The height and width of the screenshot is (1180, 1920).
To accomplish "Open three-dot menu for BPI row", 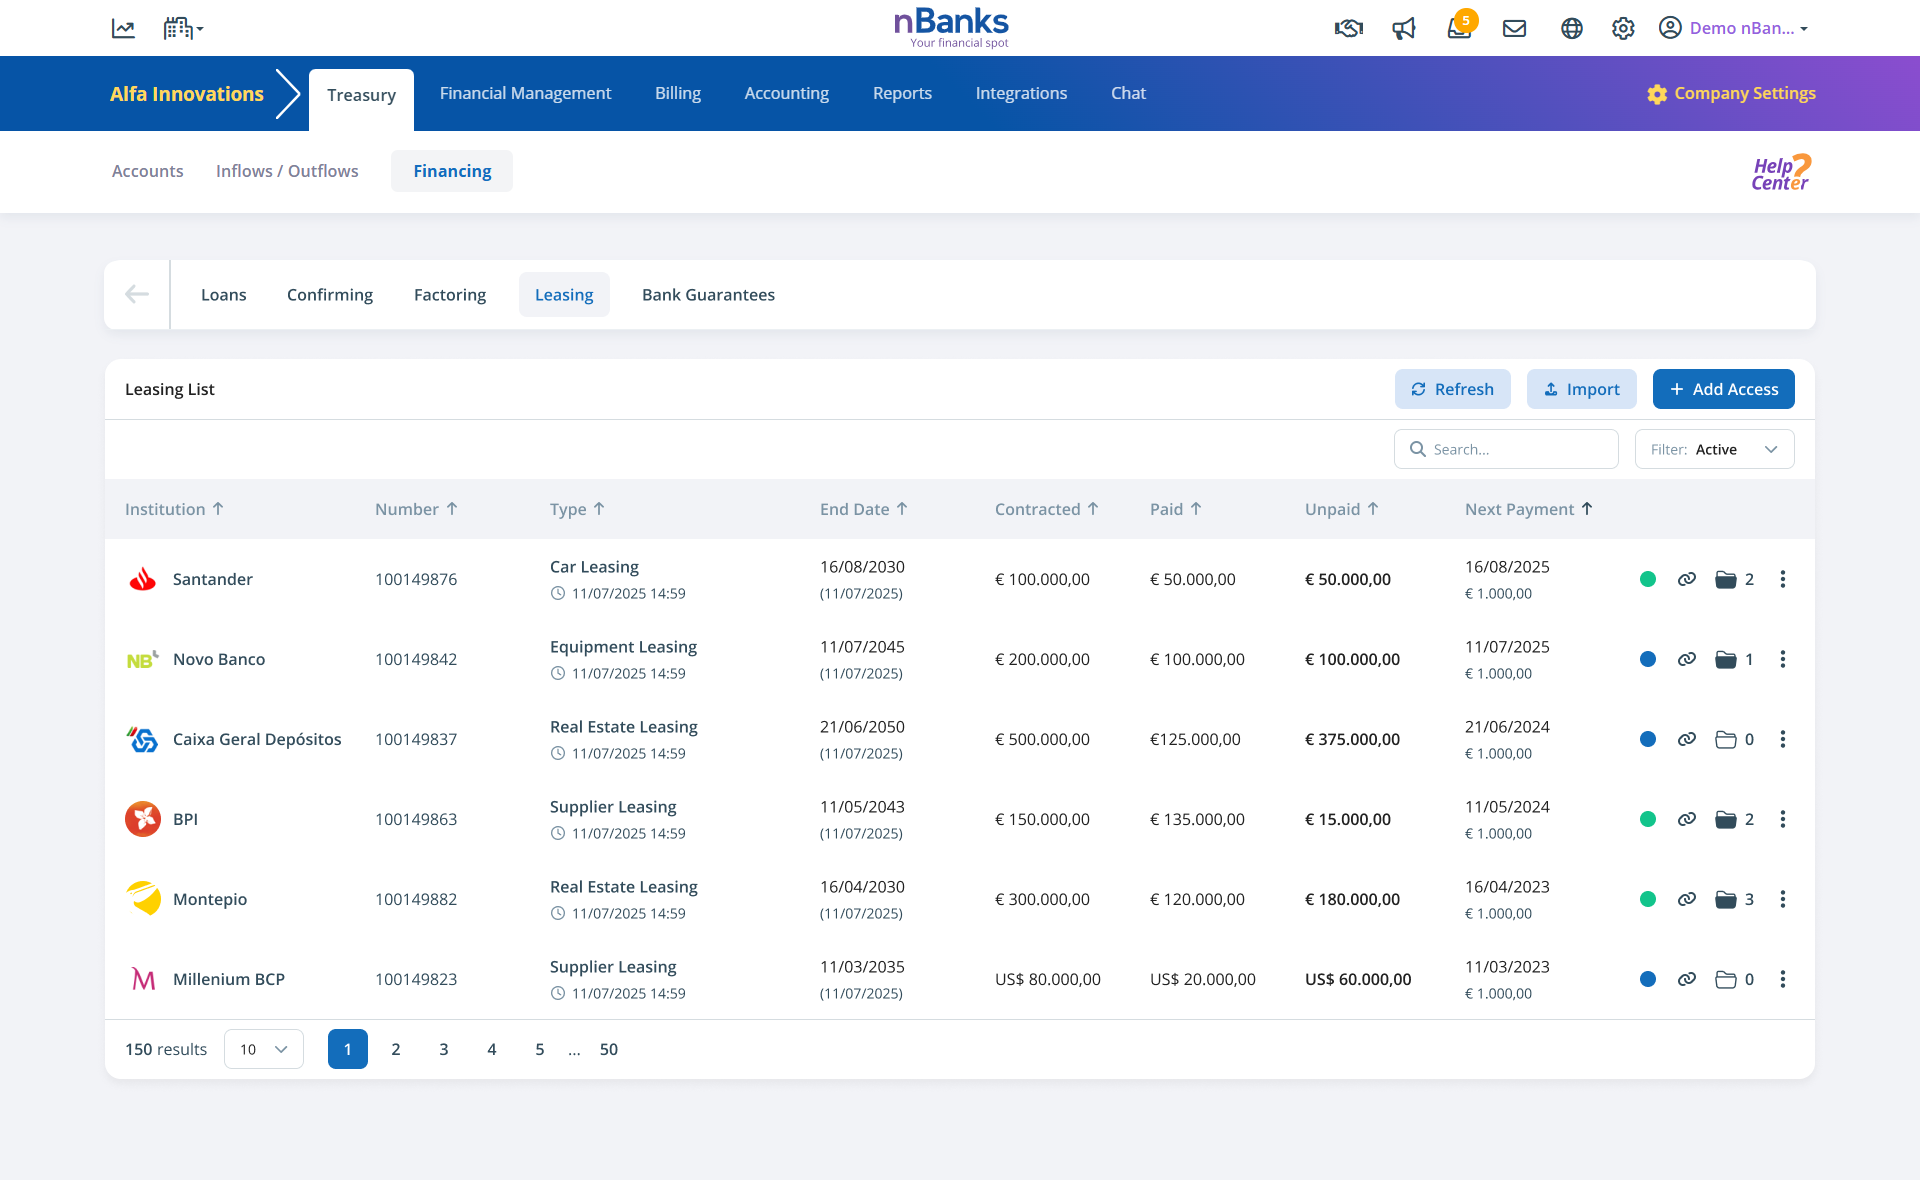I will click(1782, 819).
